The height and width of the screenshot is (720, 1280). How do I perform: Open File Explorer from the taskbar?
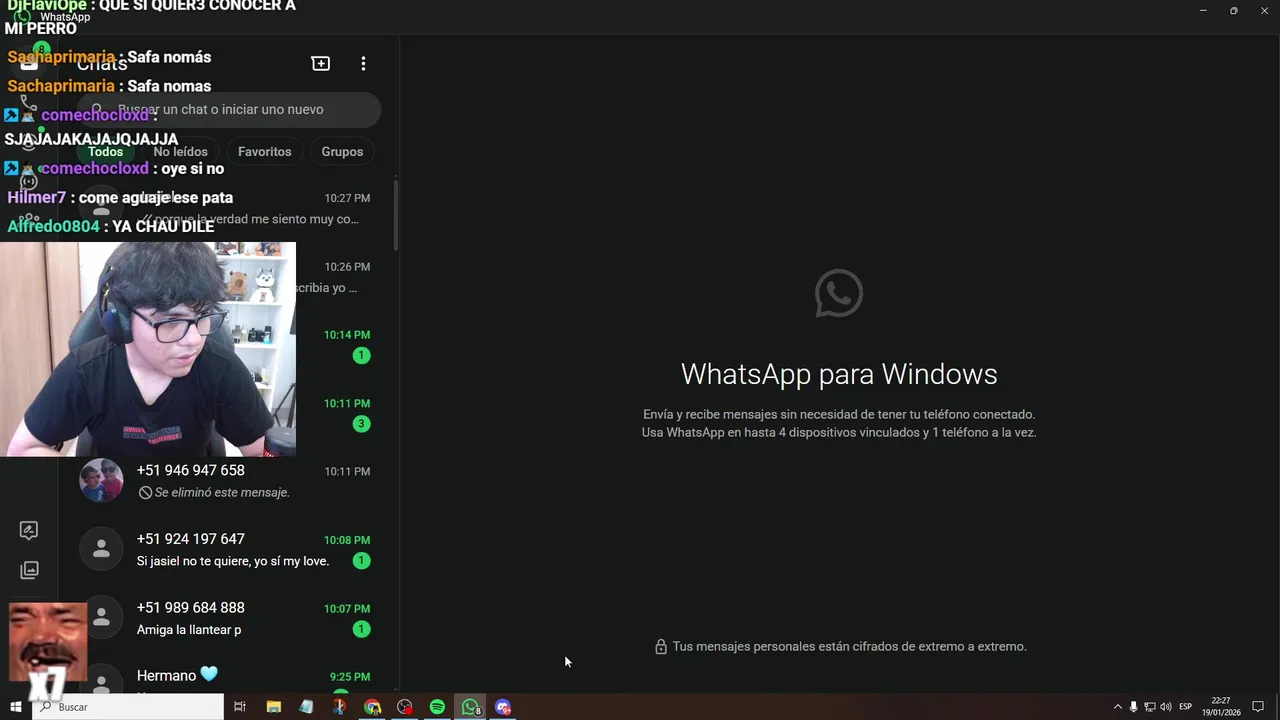click(x=273, y=707)
